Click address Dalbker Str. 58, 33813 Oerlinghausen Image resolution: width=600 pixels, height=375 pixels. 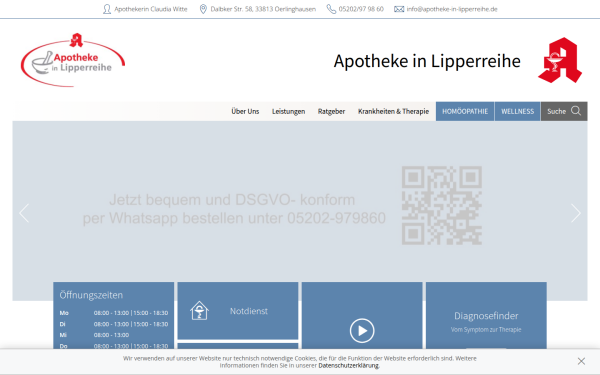tap(263, 9)
